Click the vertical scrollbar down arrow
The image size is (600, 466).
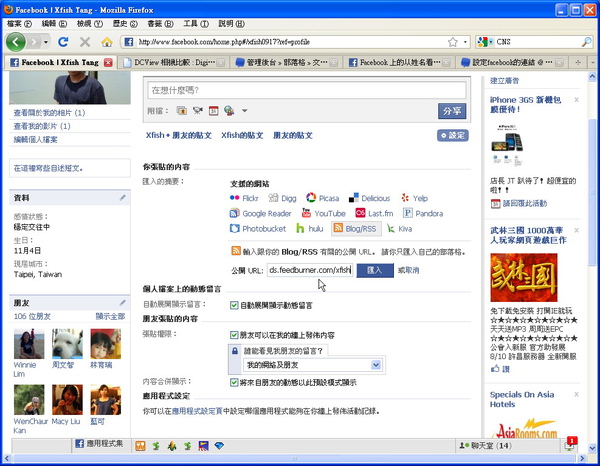tap(592, 448)
